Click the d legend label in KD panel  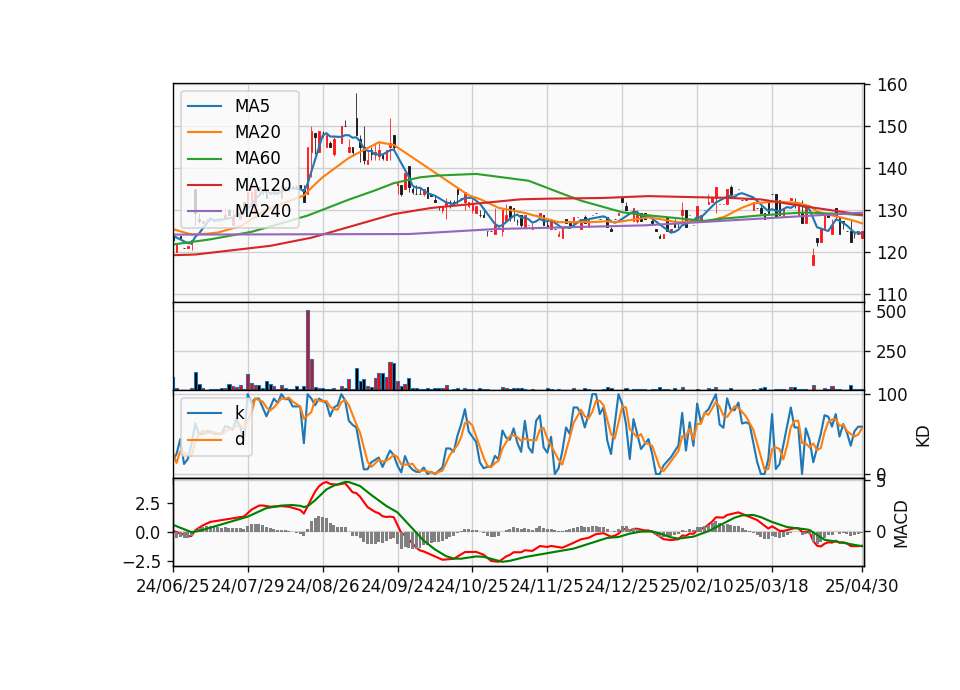pos(240,439)
